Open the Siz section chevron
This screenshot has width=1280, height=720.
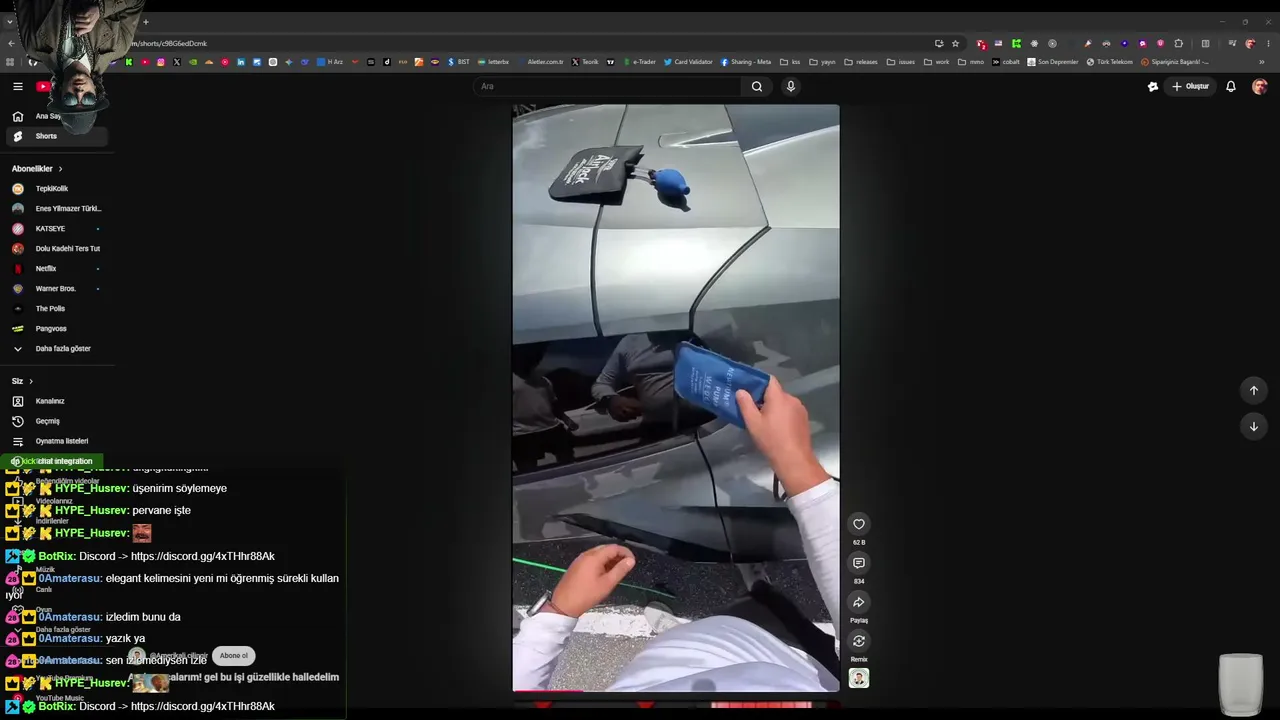tap(31, 381)
